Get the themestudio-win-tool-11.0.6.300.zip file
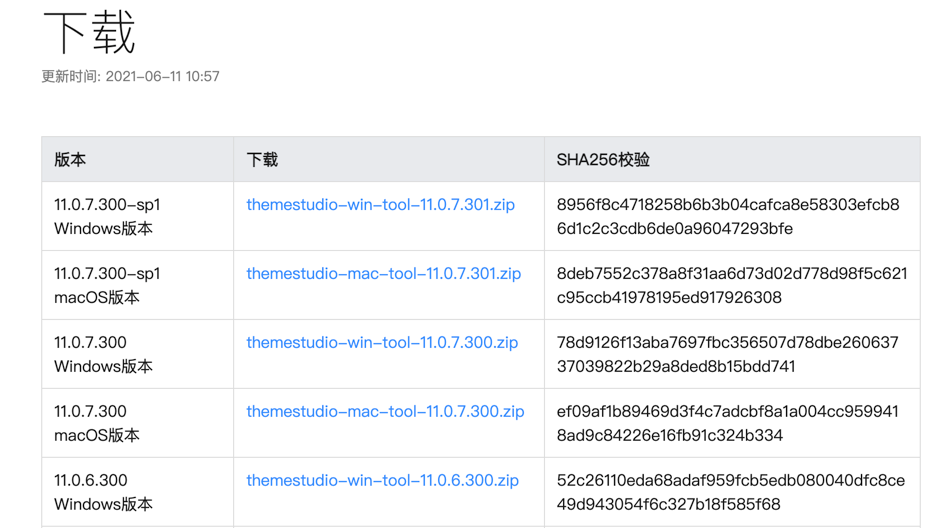The width and height of the screenshot is (950, 528). point(382,481)
